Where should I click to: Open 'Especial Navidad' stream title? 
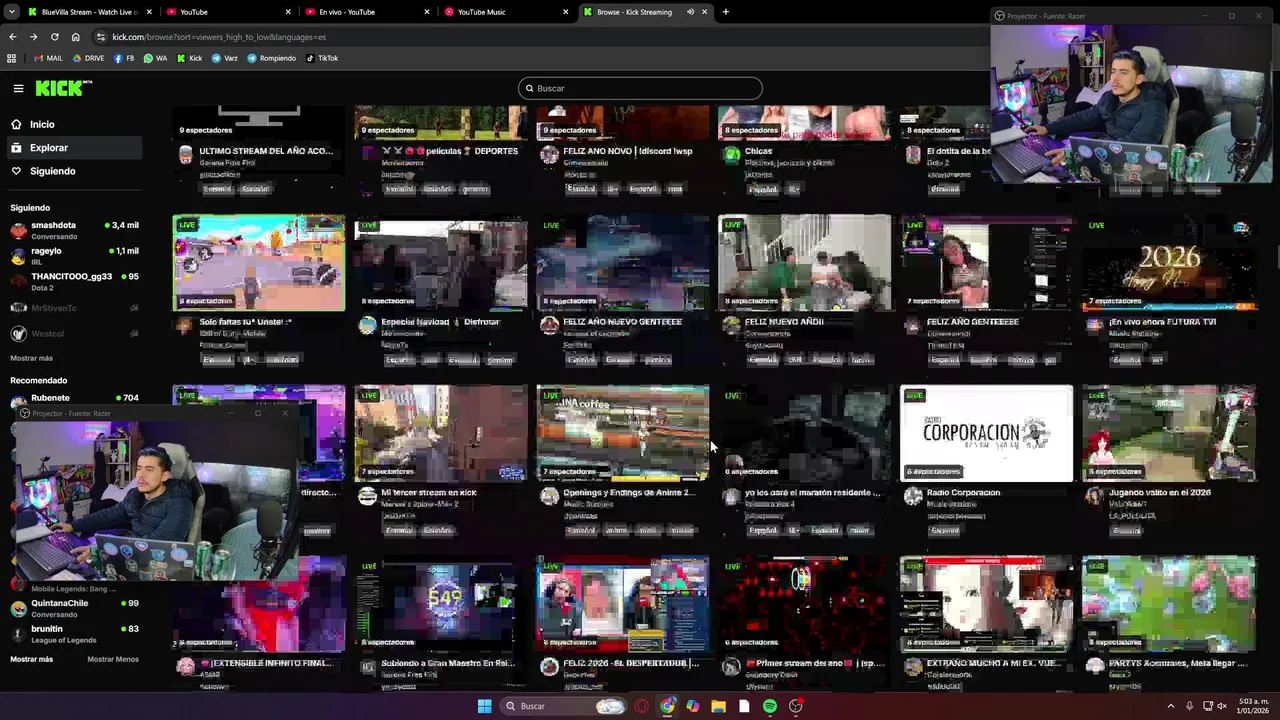pos(439,322)
